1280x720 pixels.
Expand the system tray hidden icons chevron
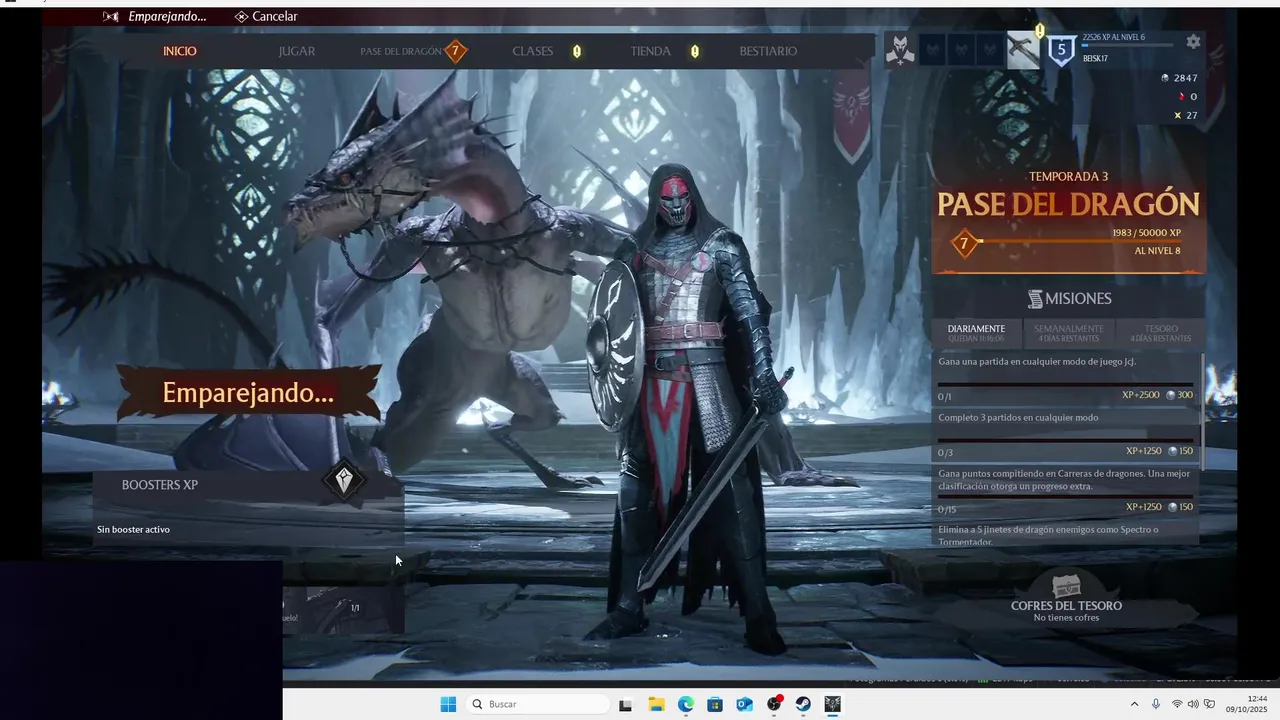point(1134,704)
